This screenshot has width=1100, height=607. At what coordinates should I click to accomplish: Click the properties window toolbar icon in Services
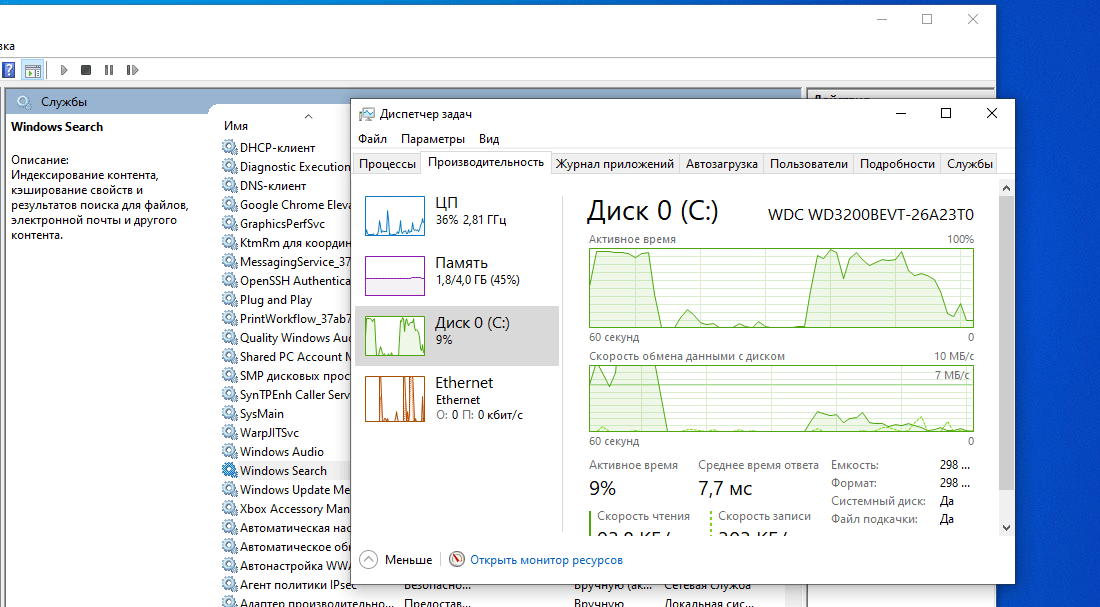tap(32, 70)
